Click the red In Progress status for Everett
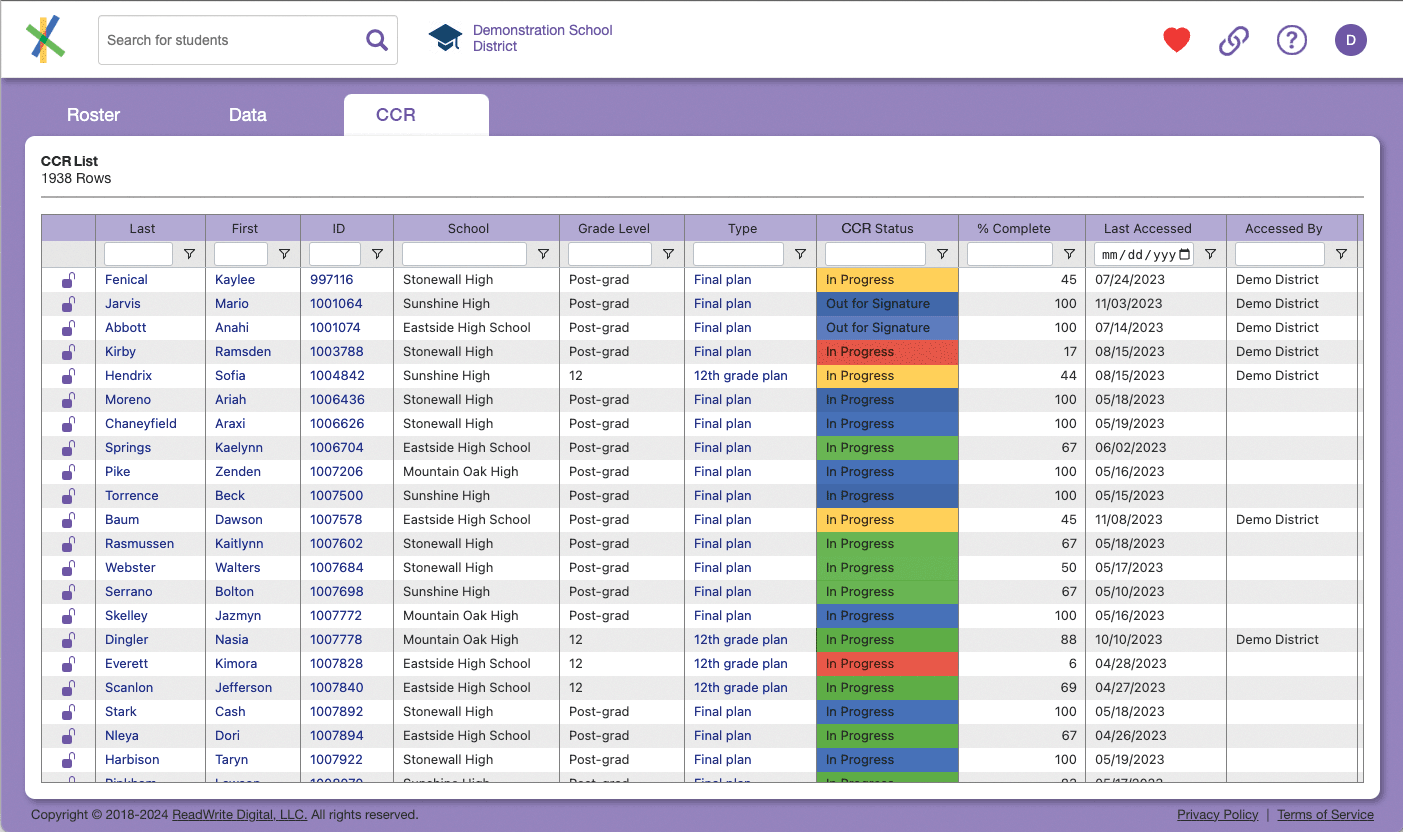 pyautogui.click(x=886, y=664)
